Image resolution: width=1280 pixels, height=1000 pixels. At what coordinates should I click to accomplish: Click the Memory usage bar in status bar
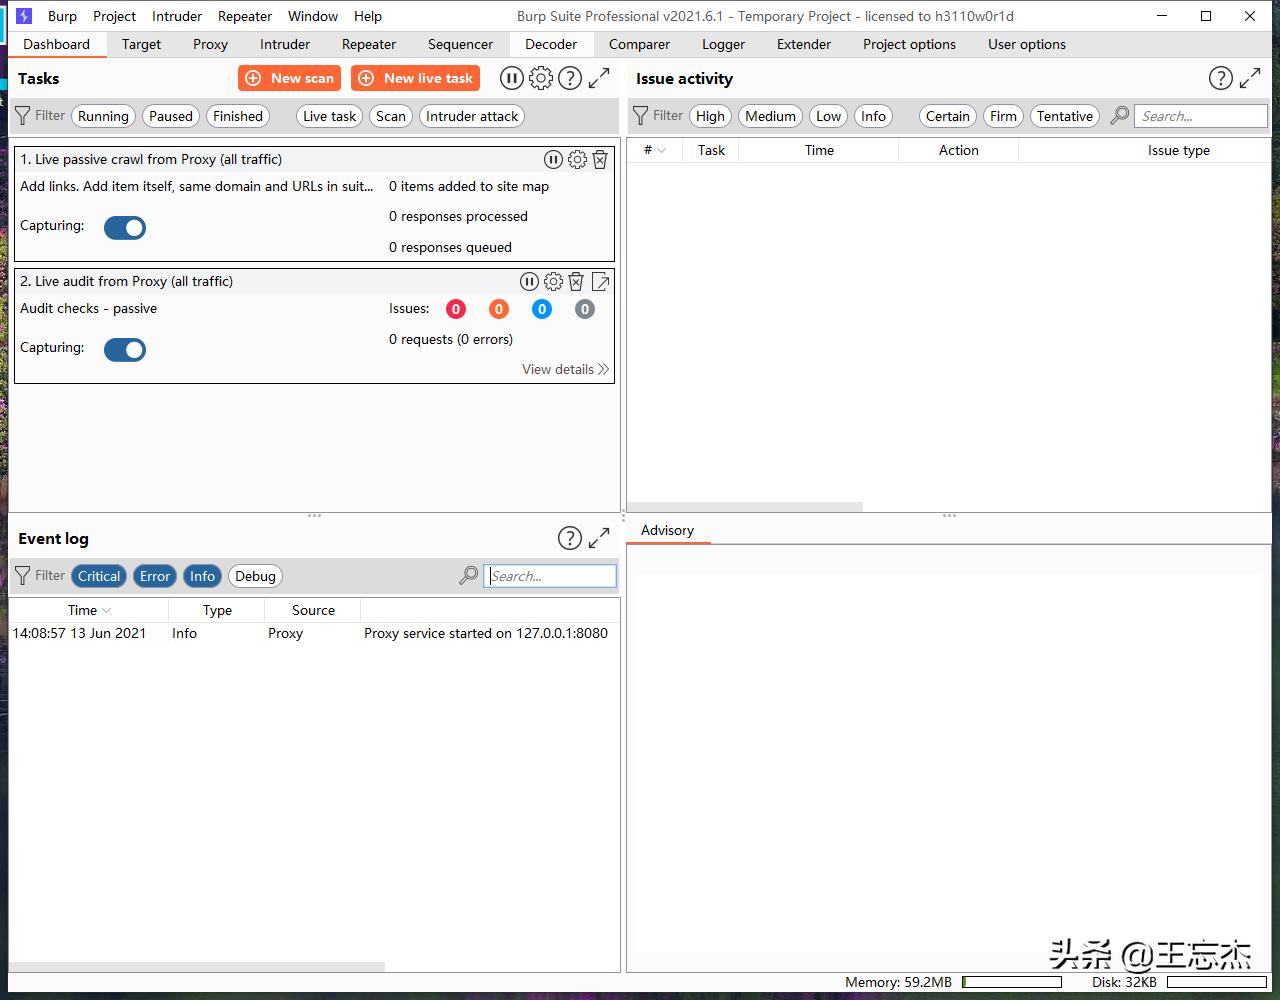pyautogui.click(x=1011, y=983)
